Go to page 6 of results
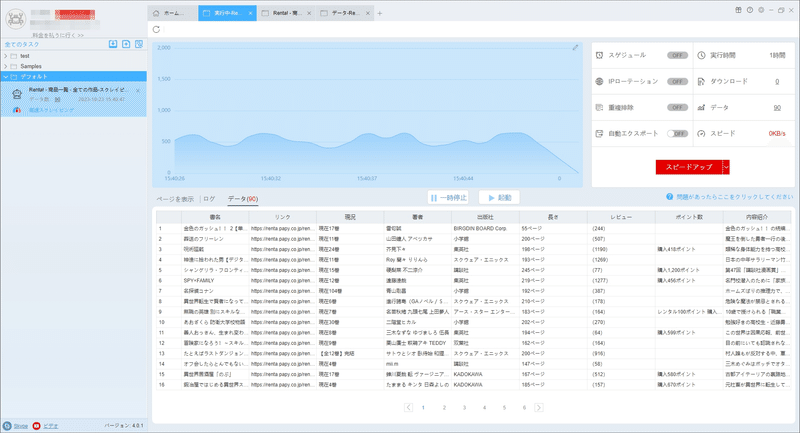This screenshot has width=800, height=433. pyautogui.click(x=524, y=407)
